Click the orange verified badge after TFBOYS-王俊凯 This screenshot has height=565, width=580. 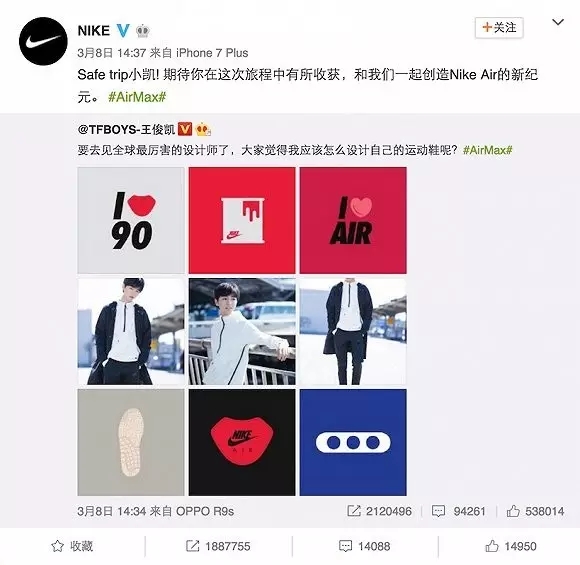(185, 129)
